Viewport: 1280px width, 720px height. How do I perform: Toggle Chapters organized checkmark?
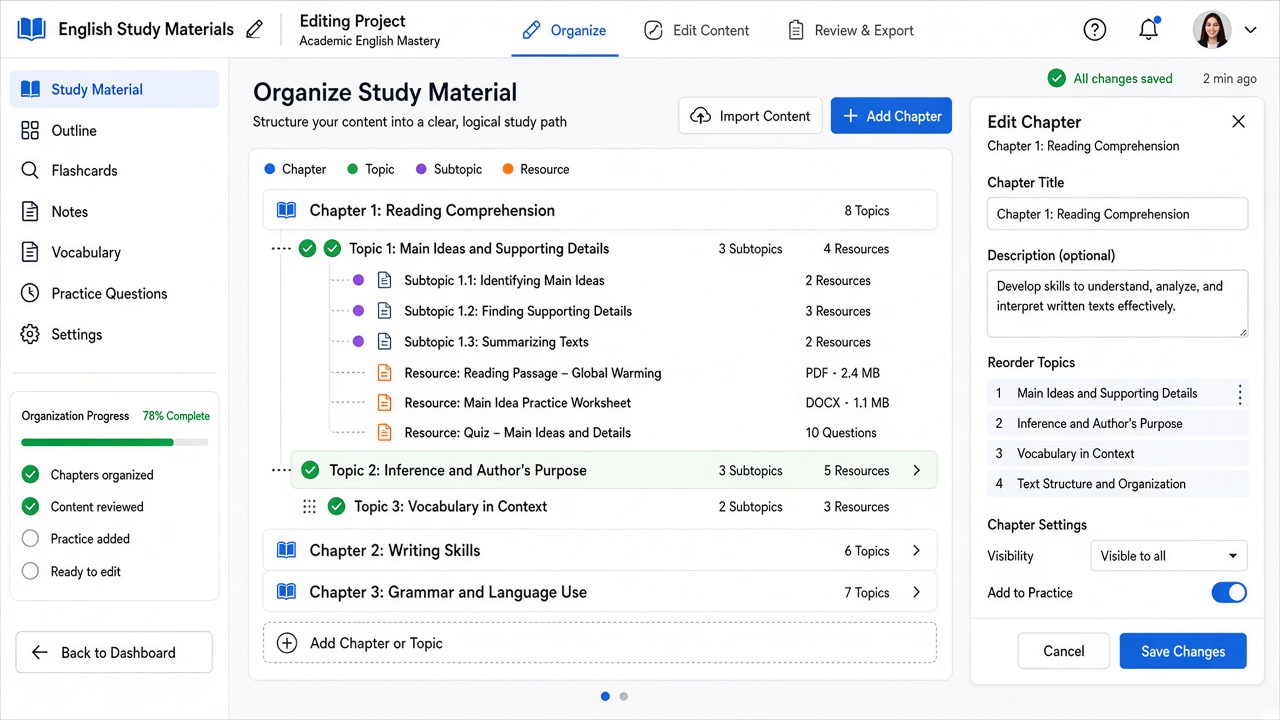click(30, 474)
